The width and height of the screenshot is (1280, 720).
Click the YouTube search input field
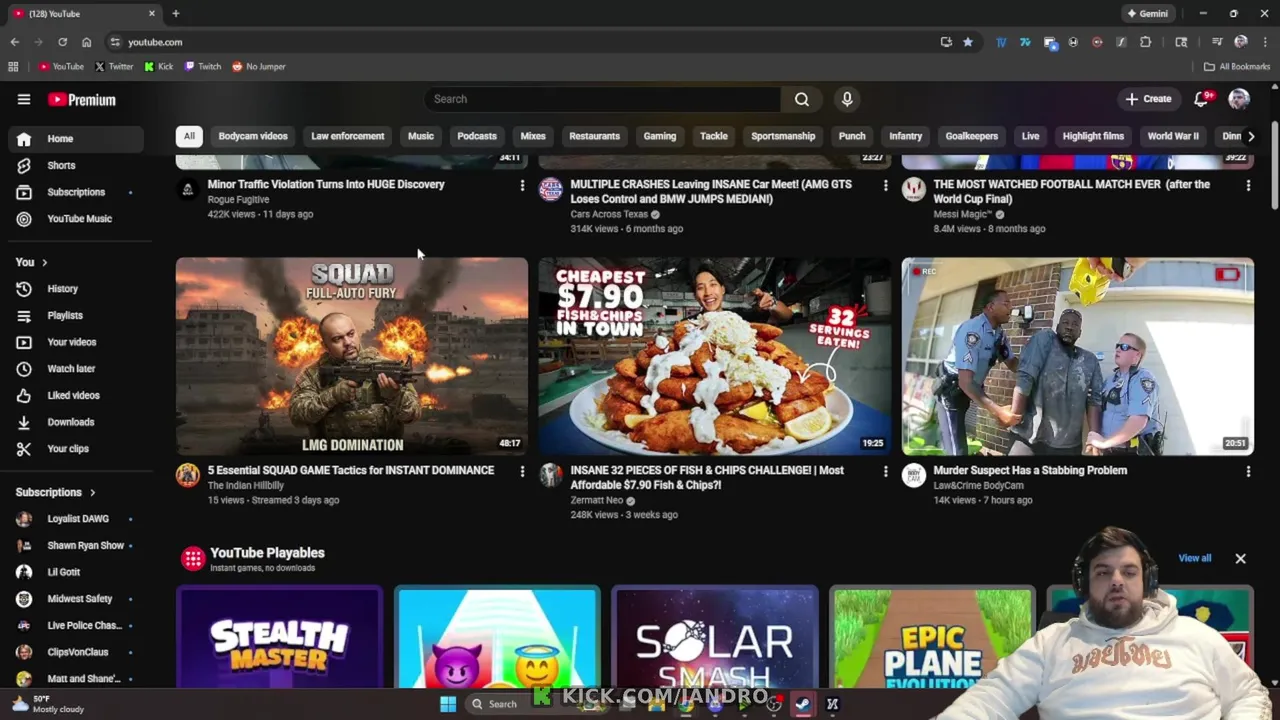pos(602,99)
